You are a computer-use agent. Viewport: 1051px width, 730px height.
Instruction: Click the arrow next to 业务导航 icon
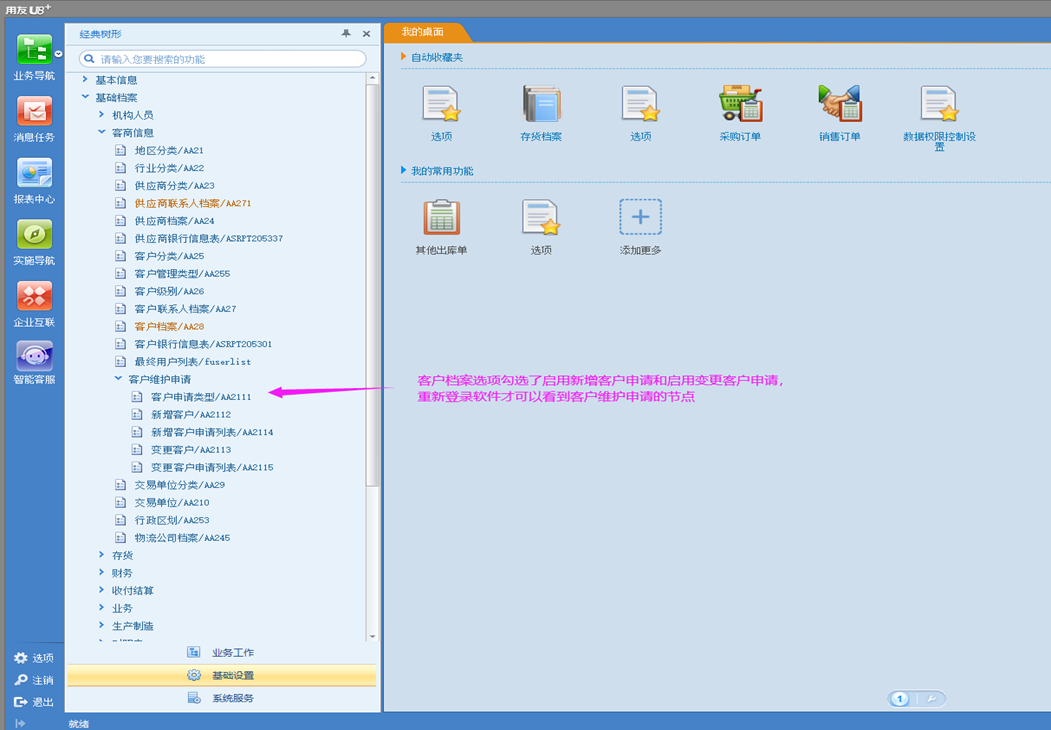pyautogui.click(x=58, y=54)
